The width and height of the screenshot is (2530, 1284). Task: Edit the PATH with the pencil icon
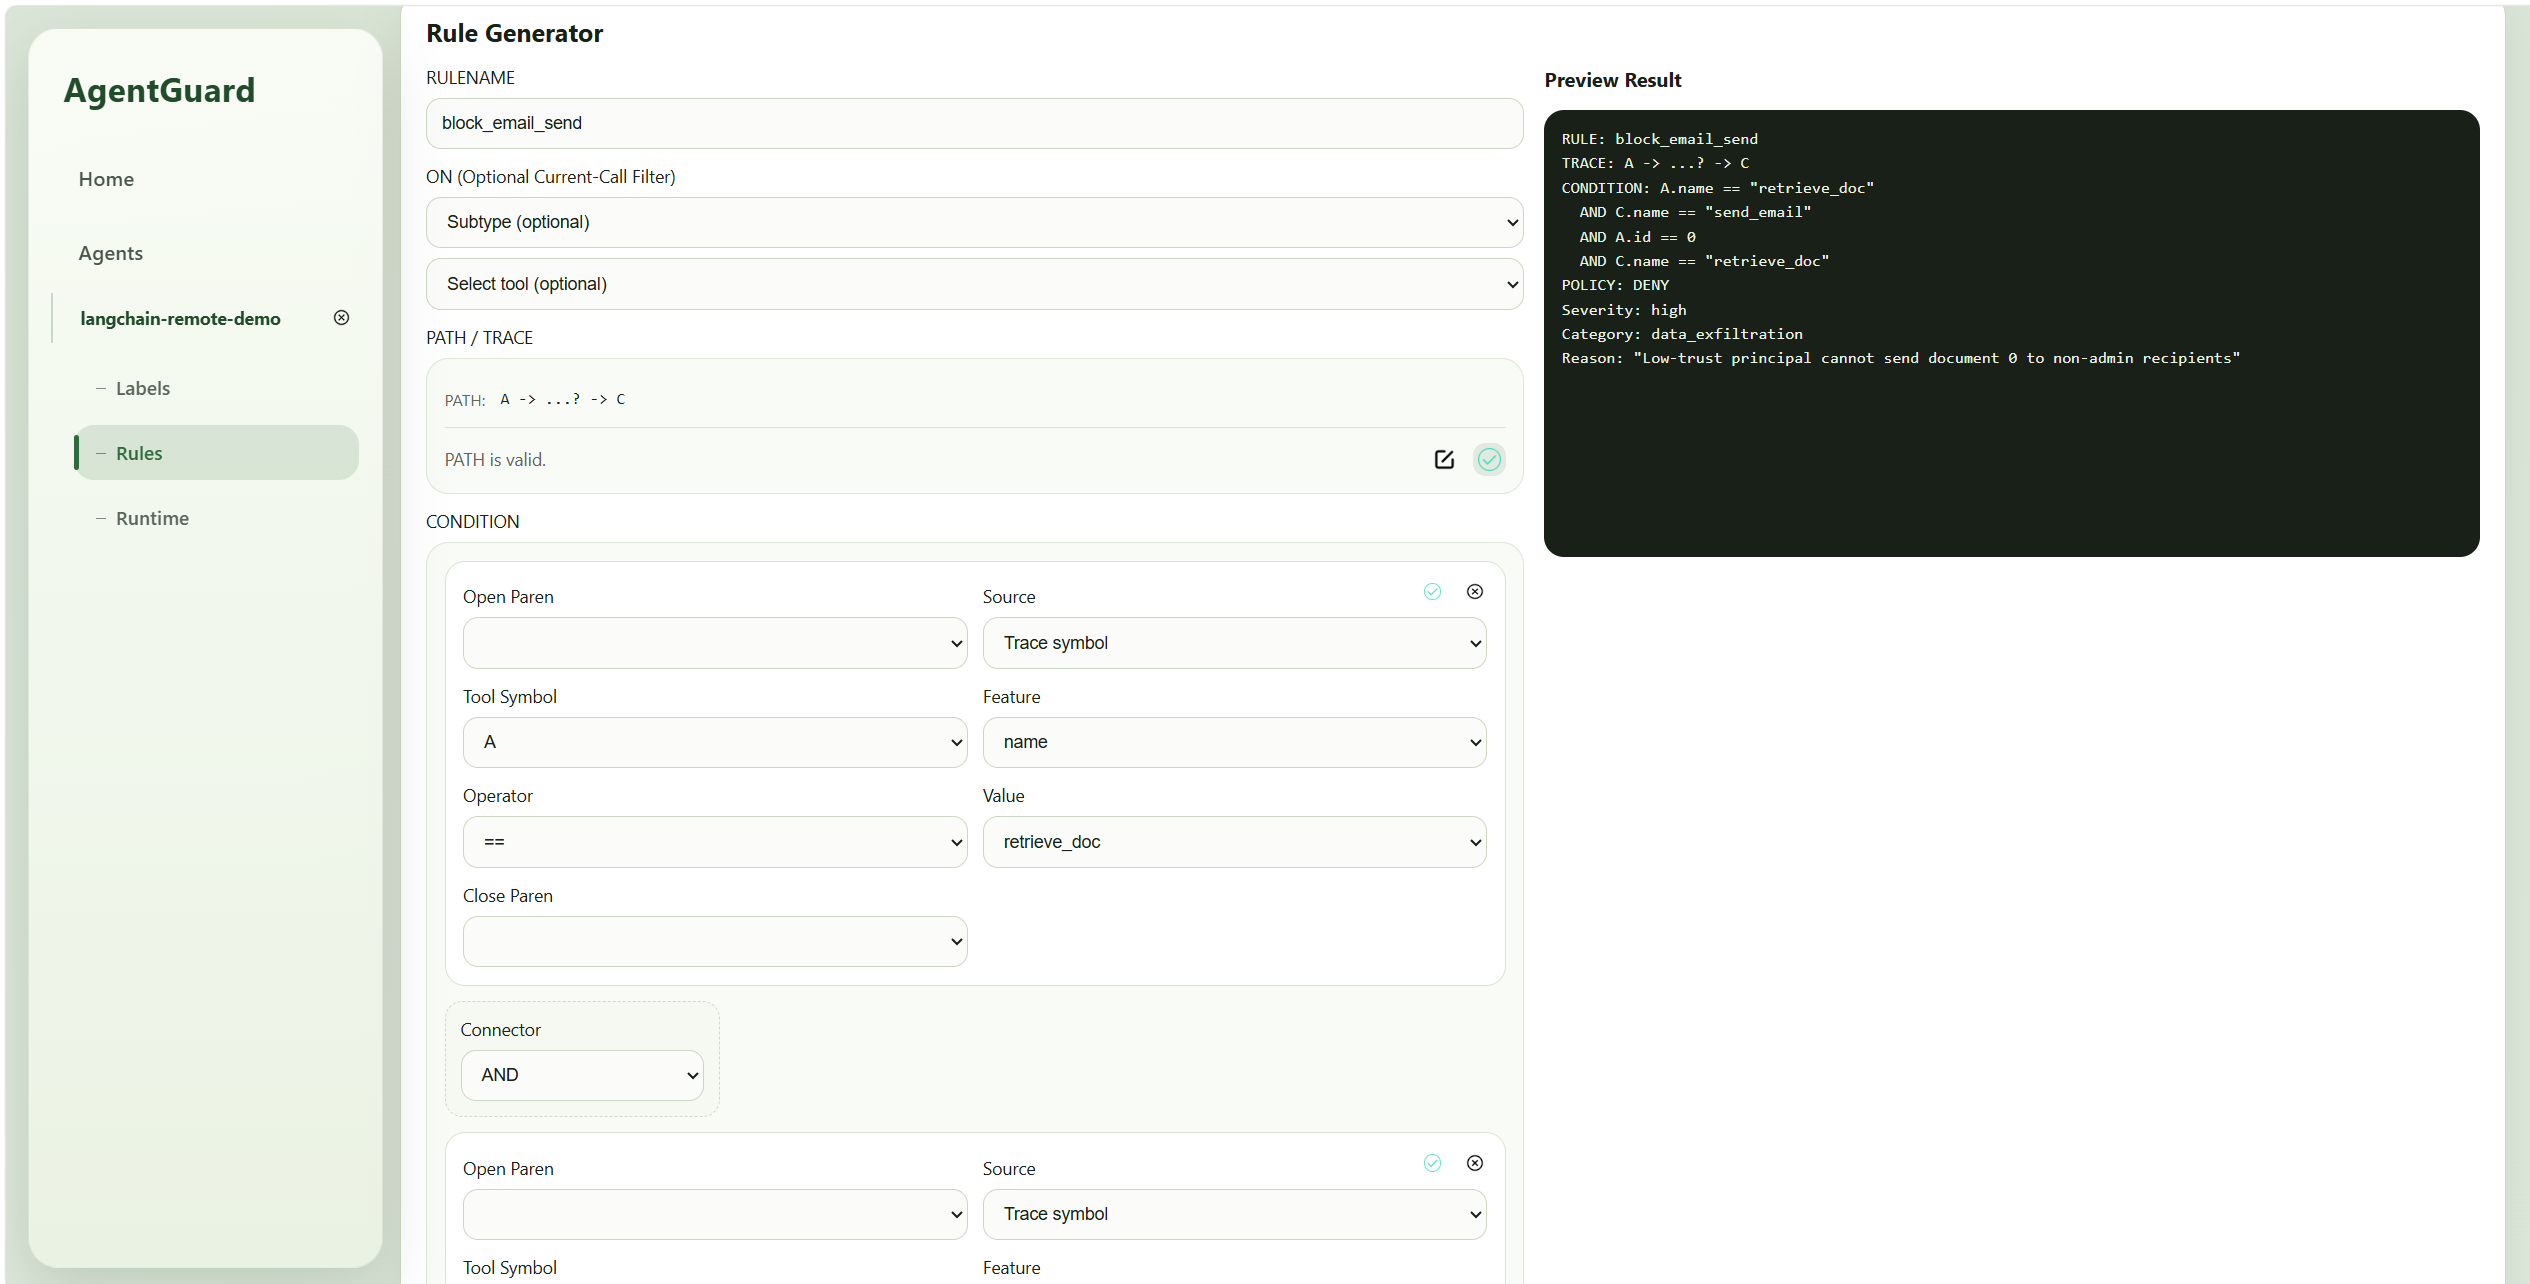point(1443,459)
